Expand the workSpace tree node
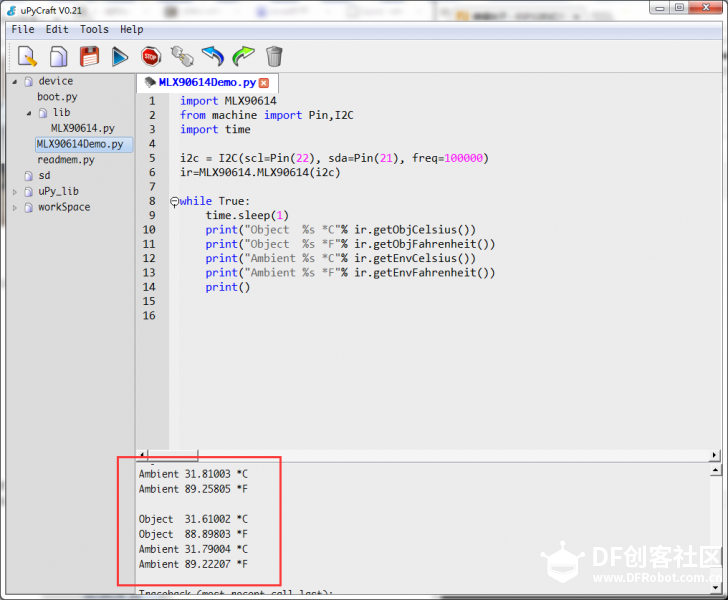 (x=15, y=208)
